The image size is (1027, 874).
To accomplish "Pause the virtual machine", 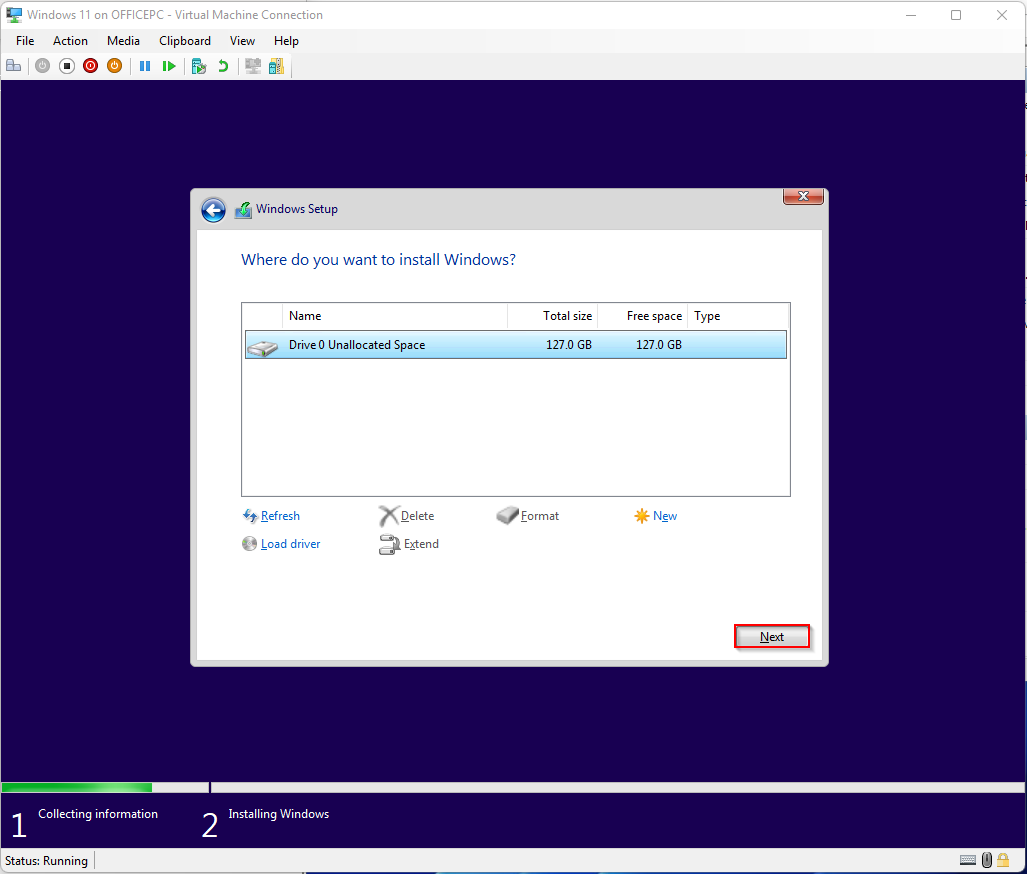I will 145,65.
